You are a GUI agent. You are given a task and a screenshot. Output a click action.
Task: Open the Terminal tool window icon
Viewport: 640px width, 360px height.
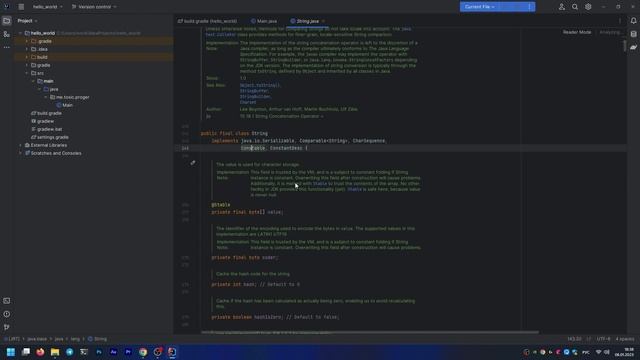(7, 301)
